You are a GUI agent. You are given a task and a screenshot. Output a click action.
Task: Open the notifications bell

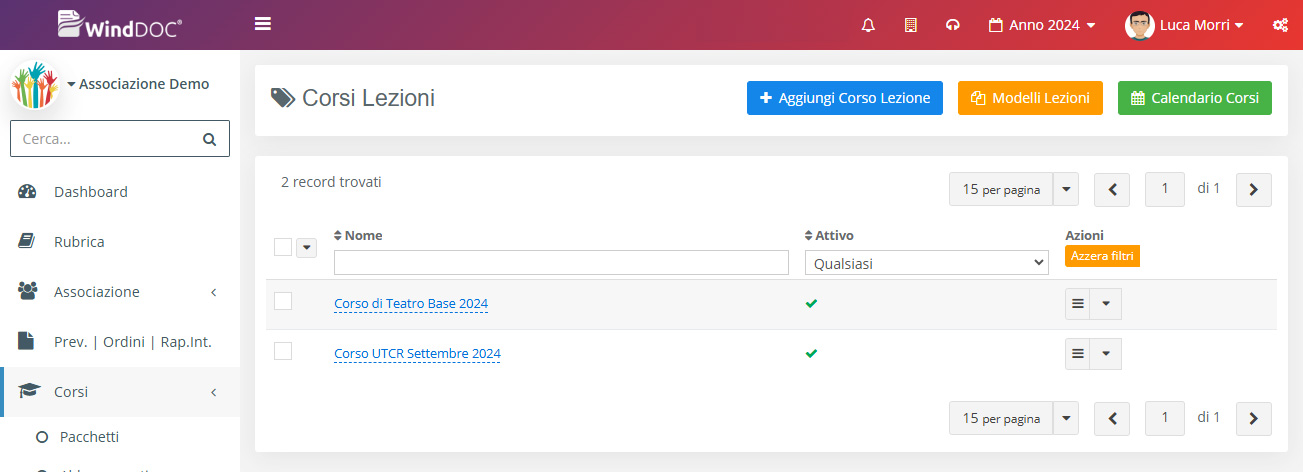click(868, 25)
